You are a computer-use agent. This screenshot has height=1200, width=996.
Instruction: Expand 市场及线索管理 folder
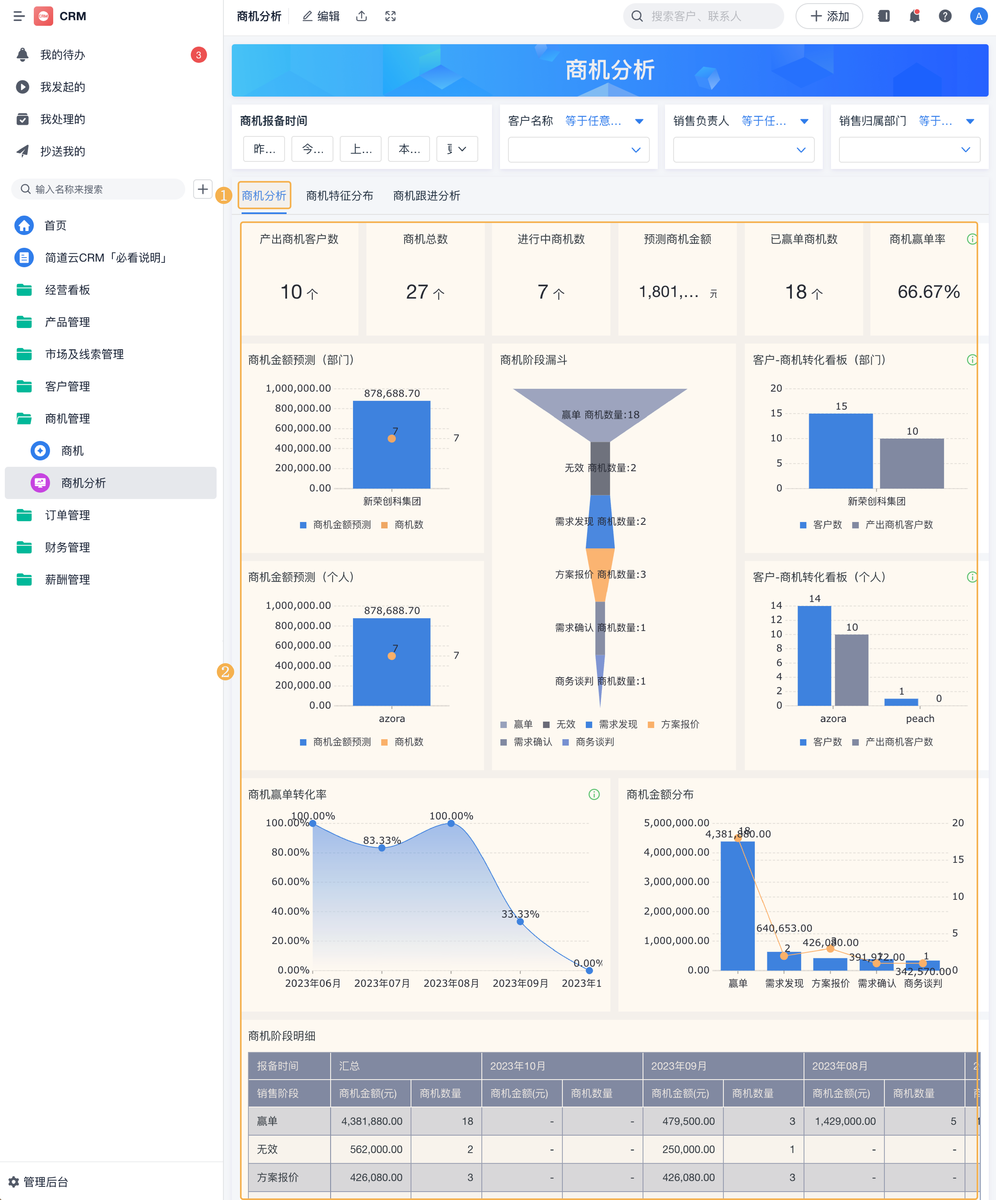click(110, 354)
